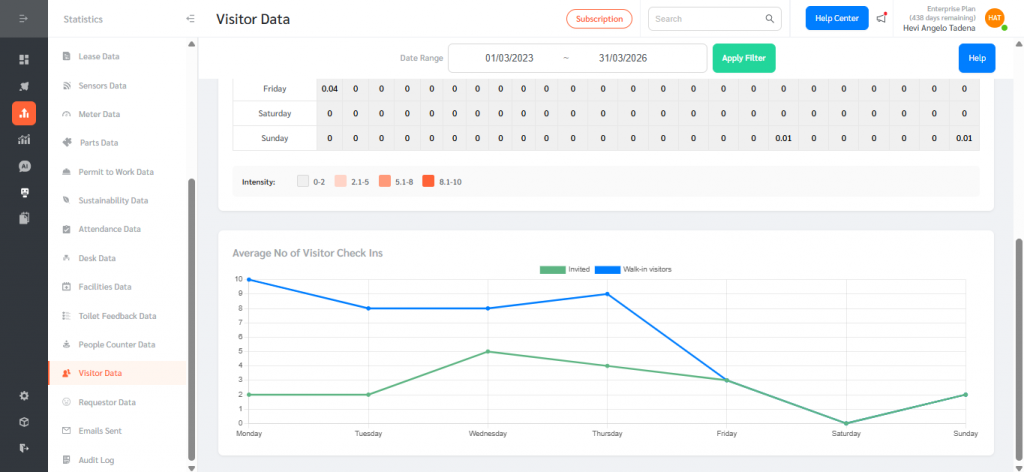Open the AI assistant icon in left rail
The image size is (1024, 472).
point(24,166)
